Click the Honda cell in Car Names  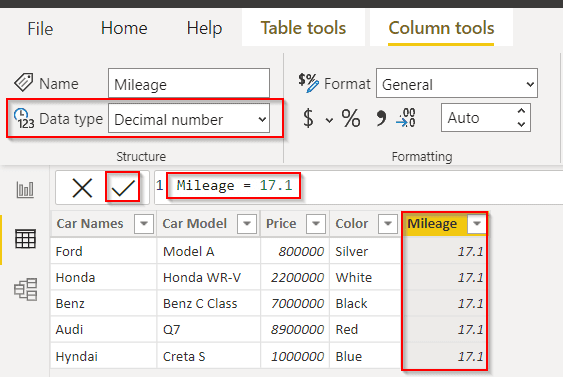103,277
